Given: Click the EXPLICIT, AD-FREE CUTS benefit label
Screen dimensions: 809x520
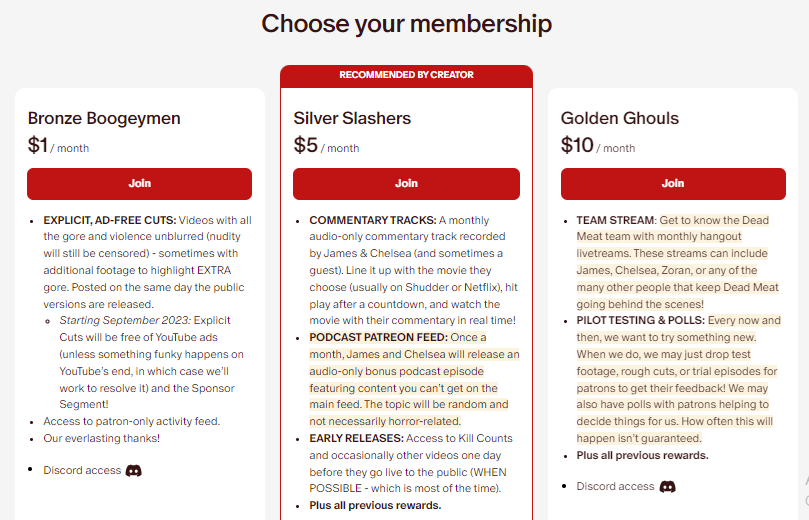Looking at the screenshot, I should pyautogui.click(x=109, y=220).
